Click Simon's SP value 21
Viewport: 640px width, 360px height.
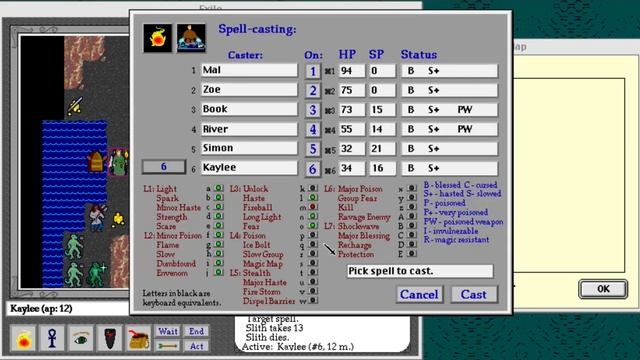point(382,149)
